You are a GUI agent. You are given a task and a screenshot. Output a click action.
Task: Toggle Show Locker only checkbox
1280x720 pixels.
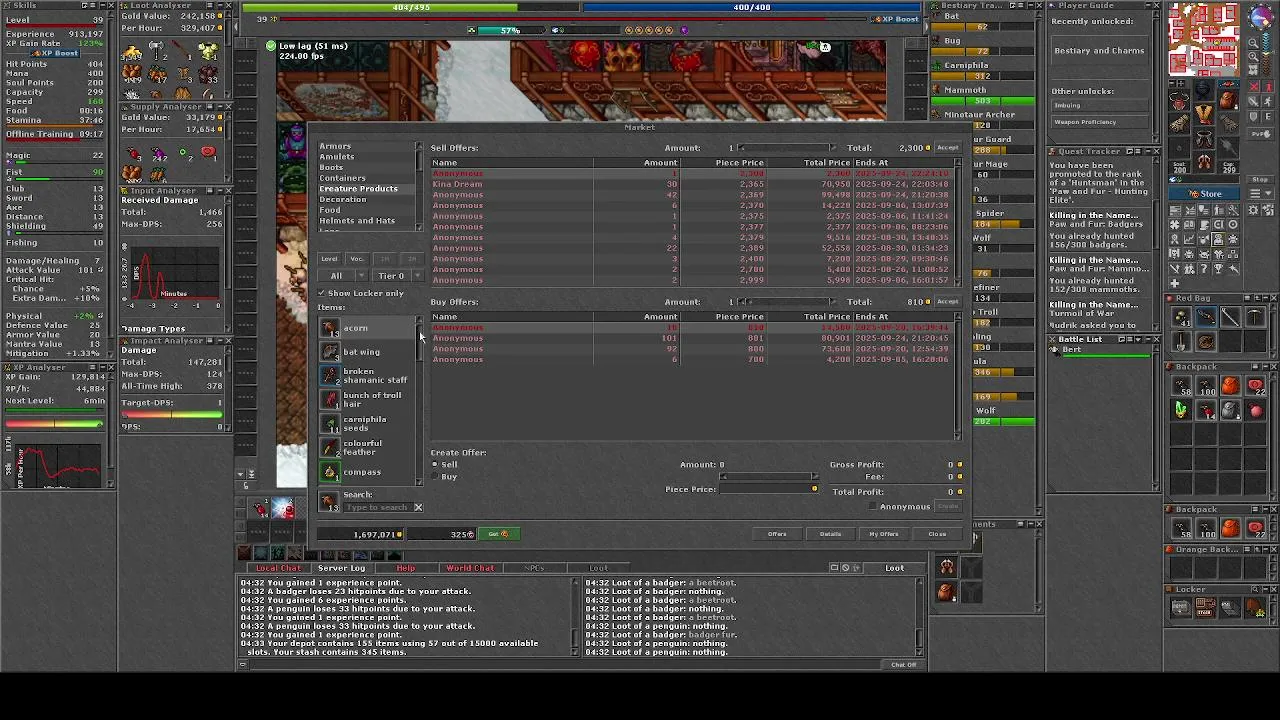[323, 293]
